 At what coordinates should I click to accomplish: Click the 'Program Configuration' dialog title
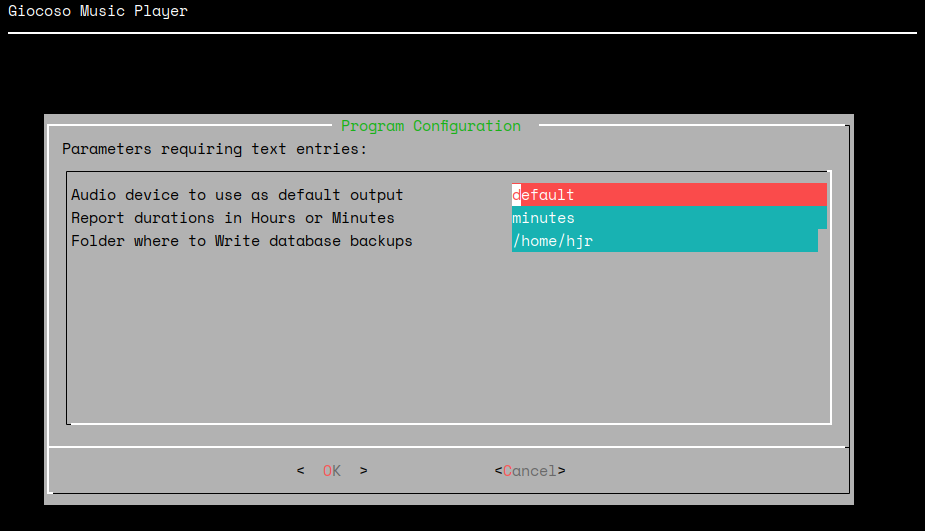point(430,126)
